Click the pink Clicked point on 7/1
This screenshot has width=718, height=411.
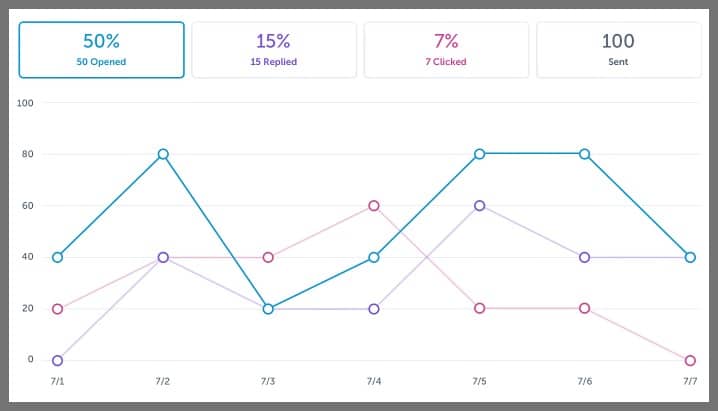tap(57, 309)
